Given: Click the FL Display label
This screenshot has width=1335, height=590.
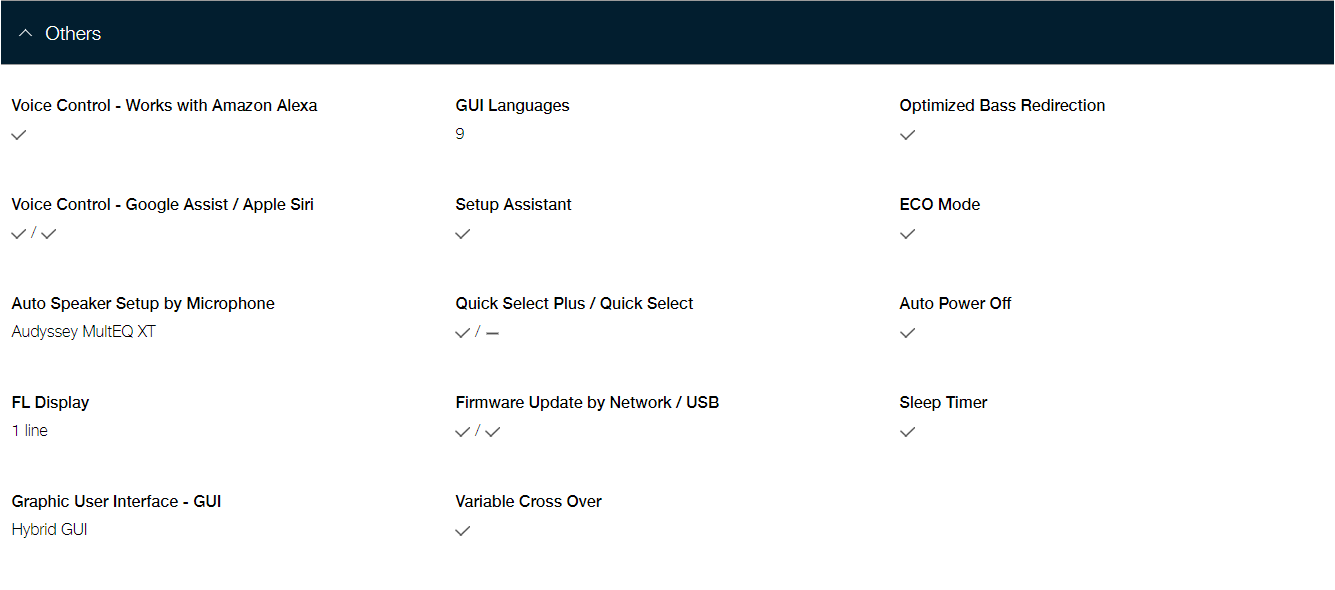Looking at the screenshot, I should click(50, 402).
